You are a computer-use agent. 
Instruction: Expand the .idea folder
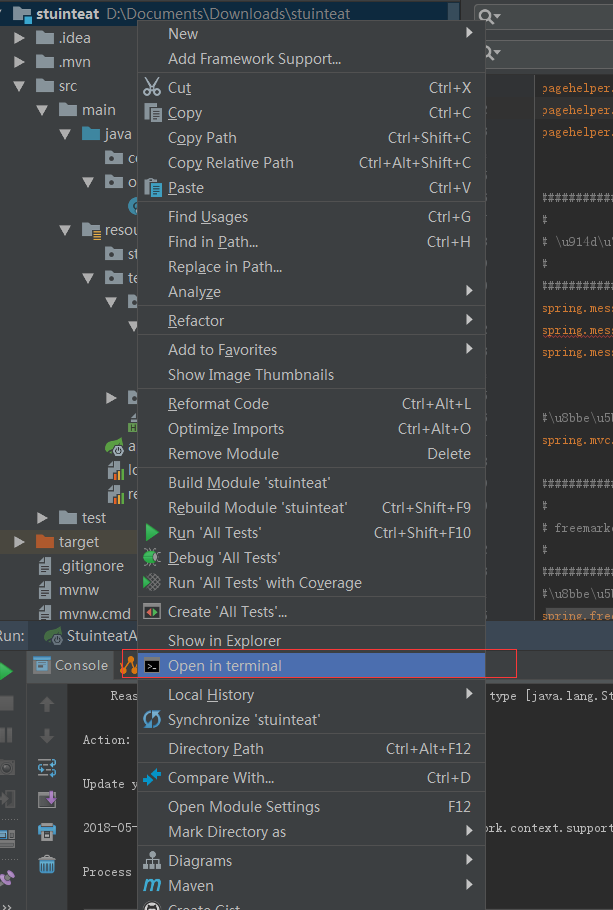(19, 38)
